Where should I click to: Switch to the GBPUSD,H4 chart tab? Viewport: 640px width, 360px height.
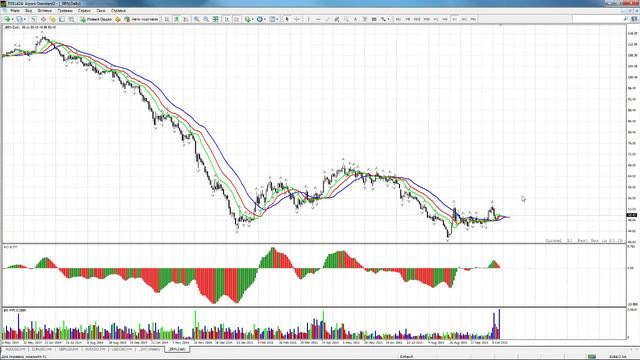click(x=69, y=349)
